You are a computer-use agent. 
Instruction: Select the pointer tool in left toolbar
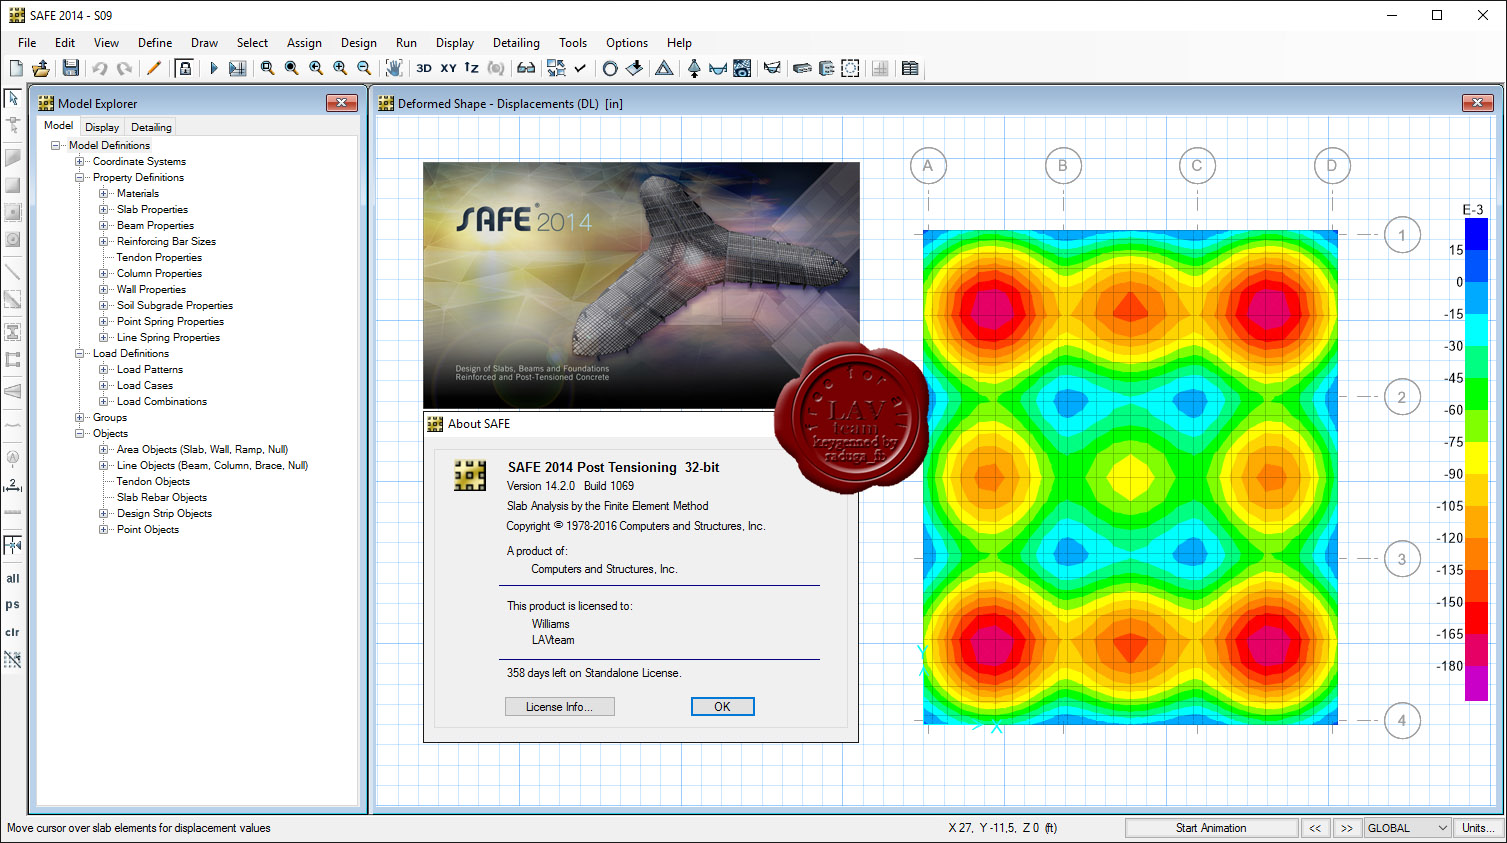[x=13, y=99]
